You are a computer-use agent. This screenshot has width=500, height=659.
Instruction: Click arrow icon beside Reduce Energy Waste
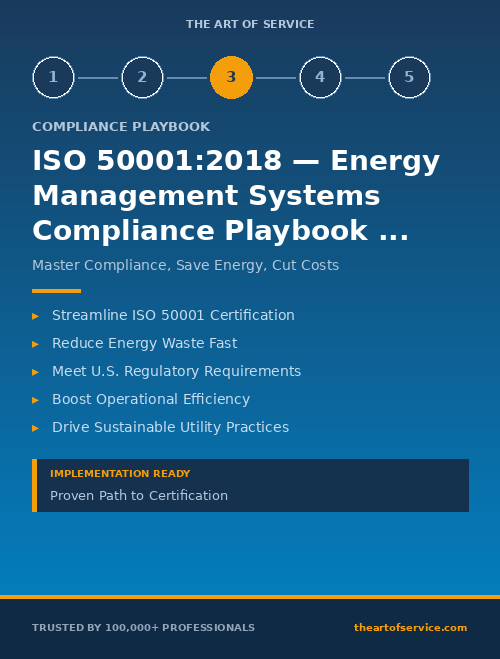(x=36, y=344)
